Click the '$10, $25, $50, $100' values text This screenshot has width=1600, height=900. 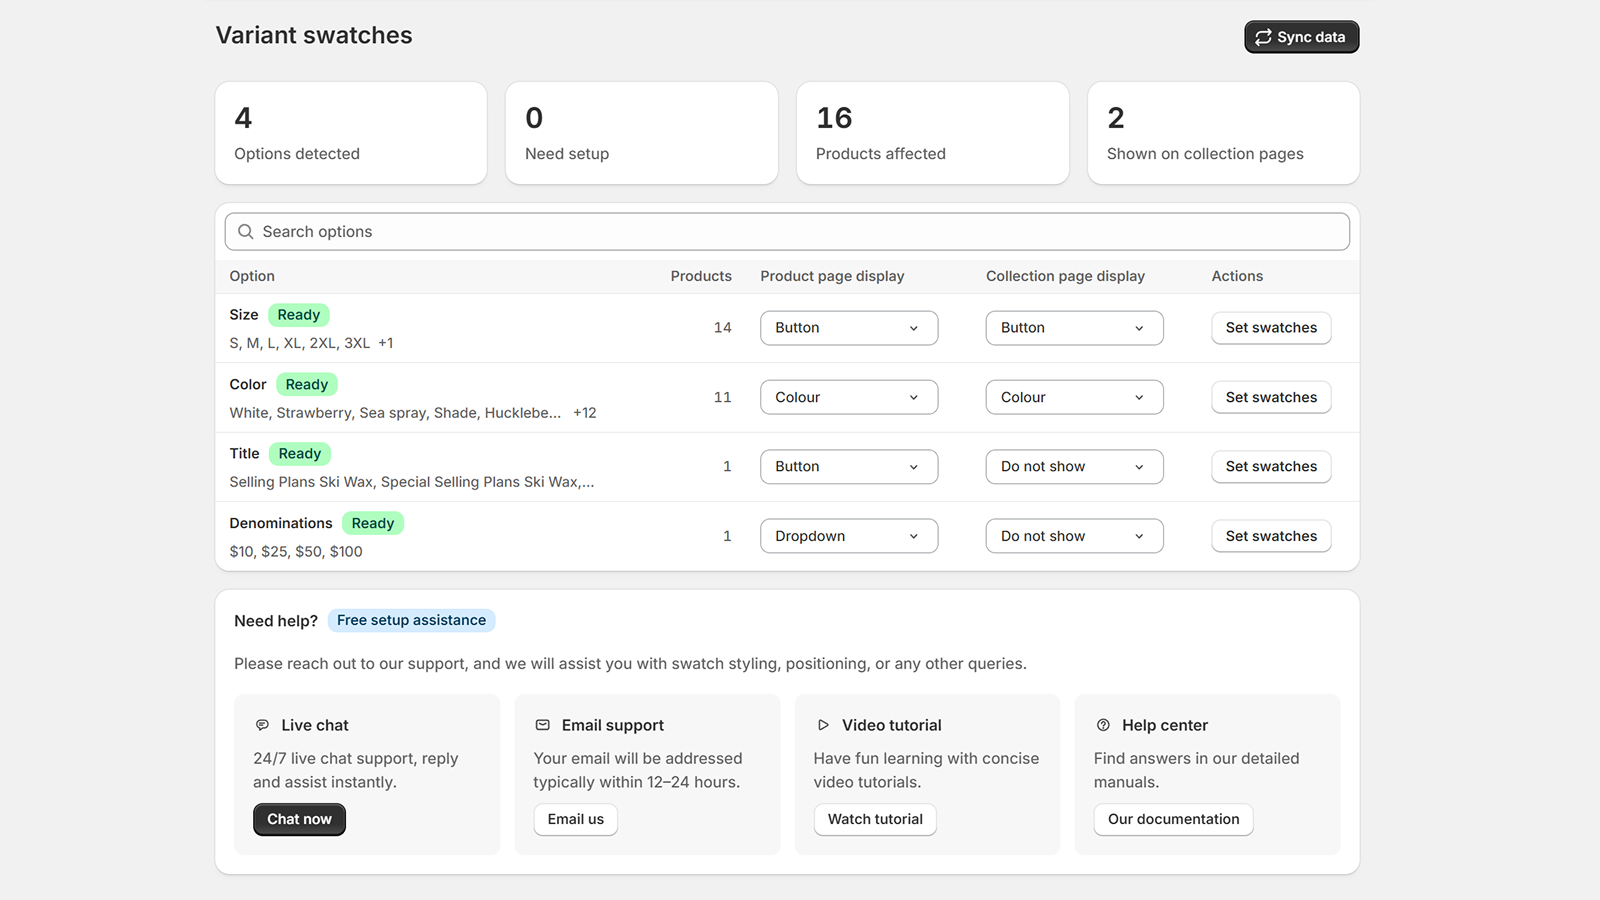click(296, 552)
